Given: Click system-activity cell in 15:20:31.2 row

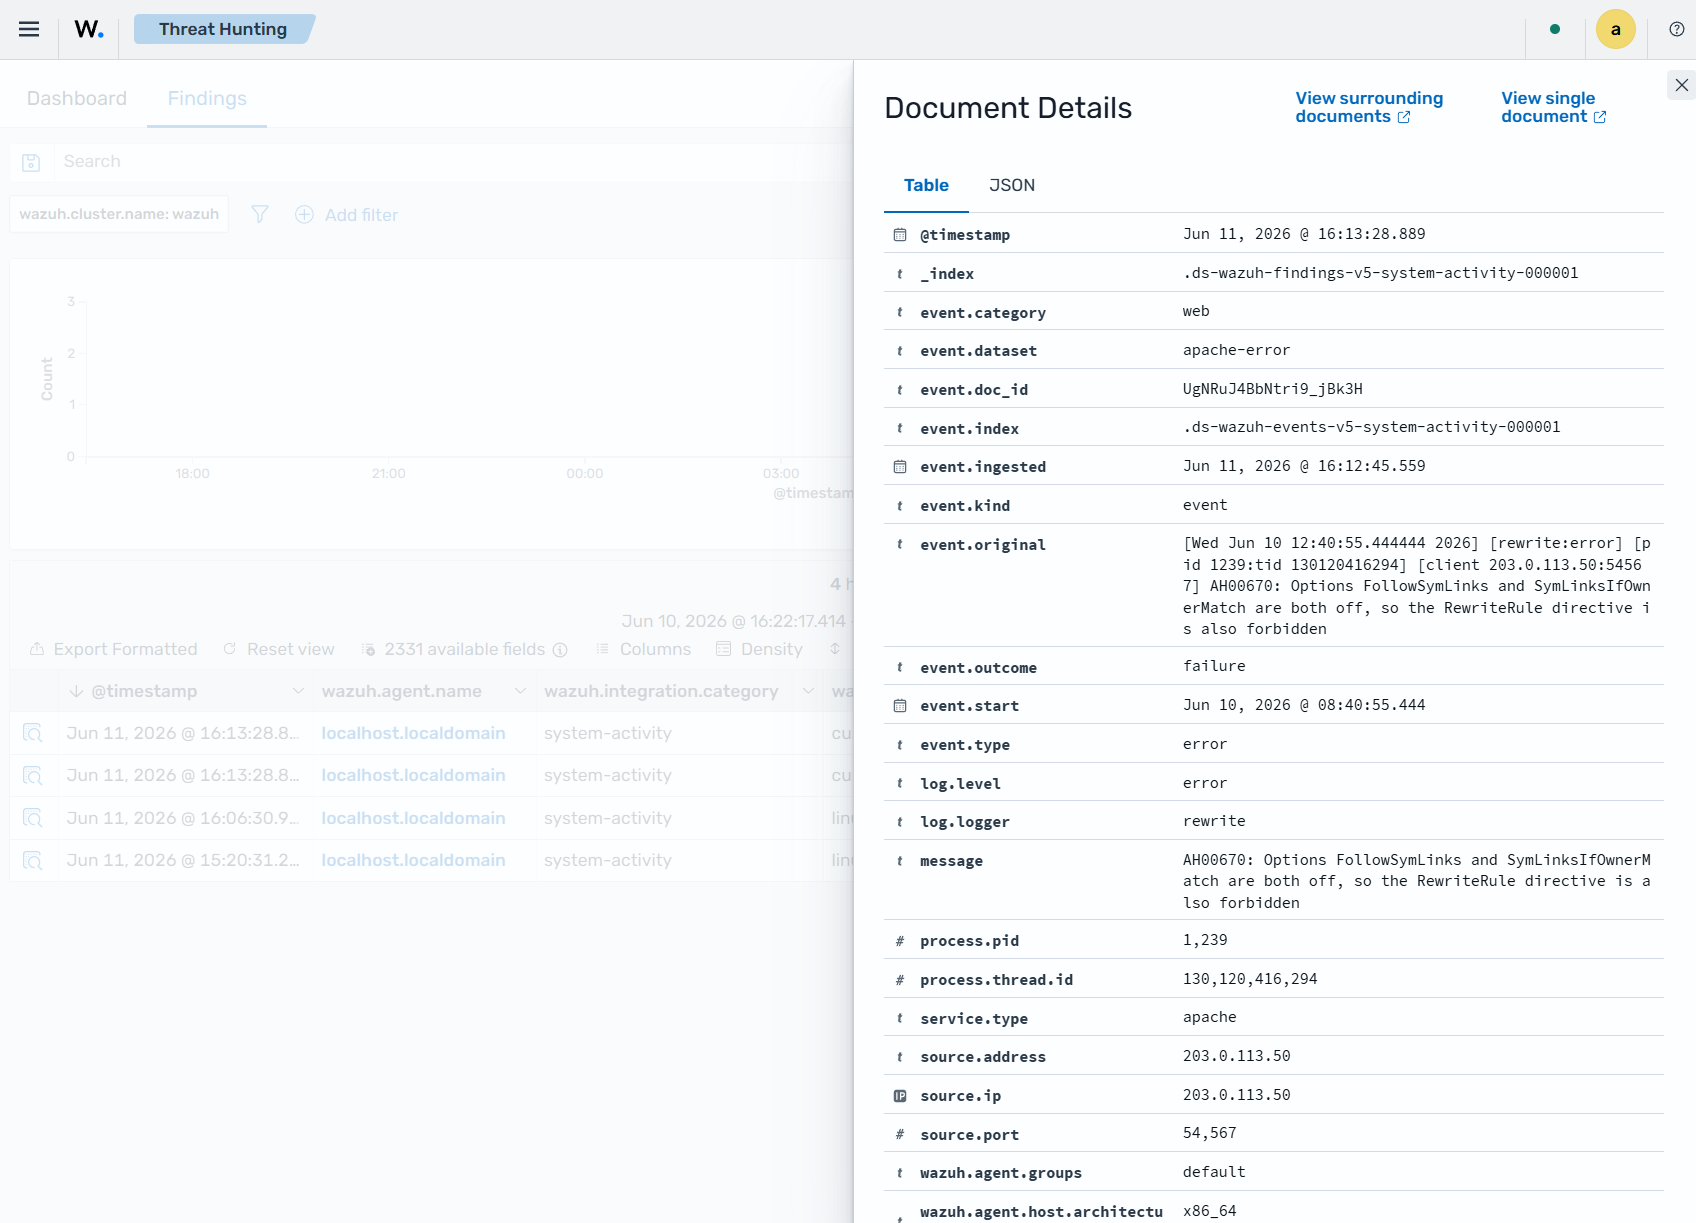Looking at the screenshot, I should click(x=608, y=860).
